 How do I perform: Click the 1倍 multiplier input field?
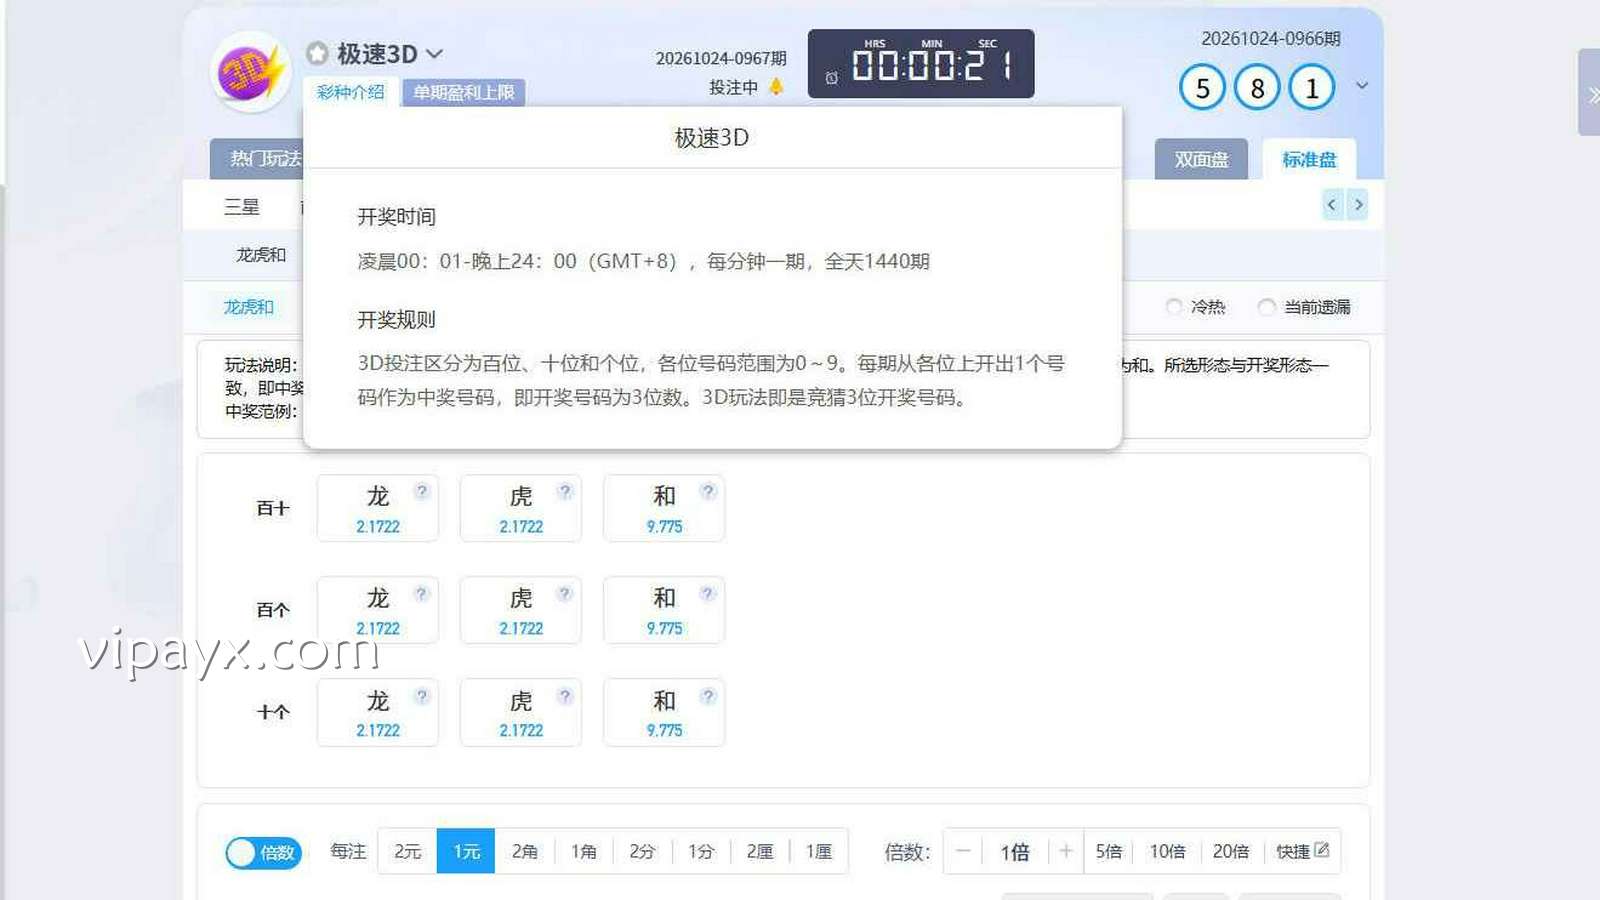[x=1015, y=851]
